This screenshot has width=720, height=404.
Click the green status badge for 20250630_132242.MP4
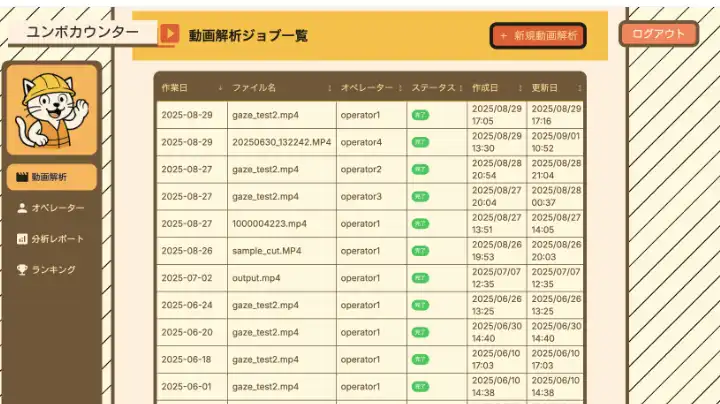420,142
